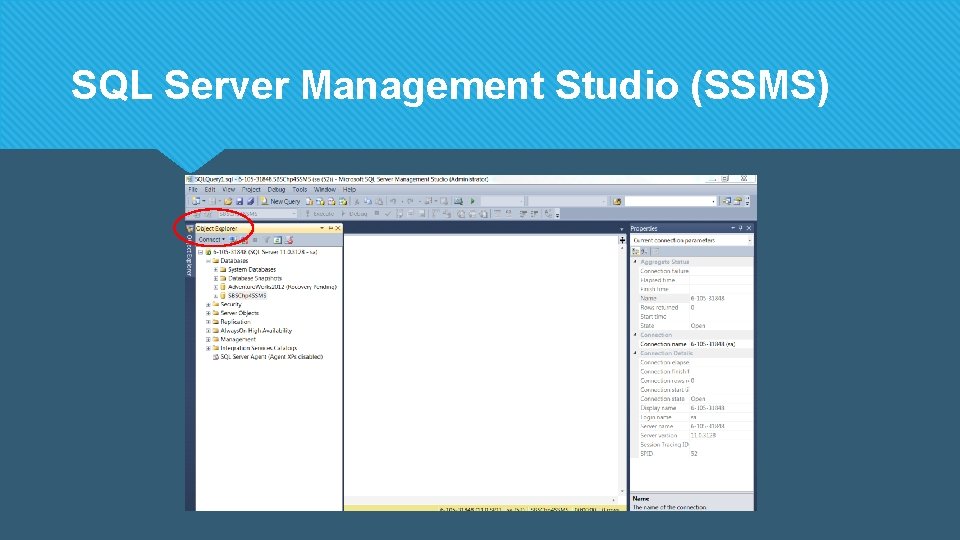Open the Object Explorer window position dropdown
Viewport: 960px width, 540px height.
pyautogui.click(x=322, y=228)
